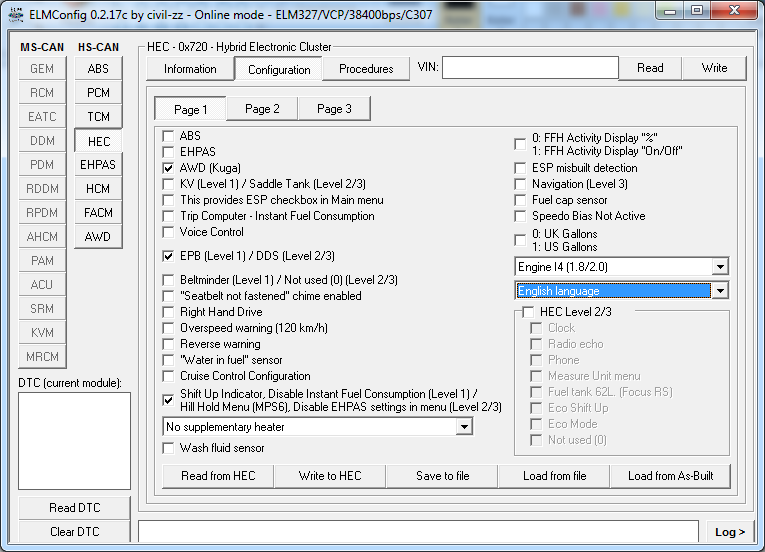Toggle the Cruise Control Configuration checkbox
This screenshot has width=765, height=552.
click(169, 376)
